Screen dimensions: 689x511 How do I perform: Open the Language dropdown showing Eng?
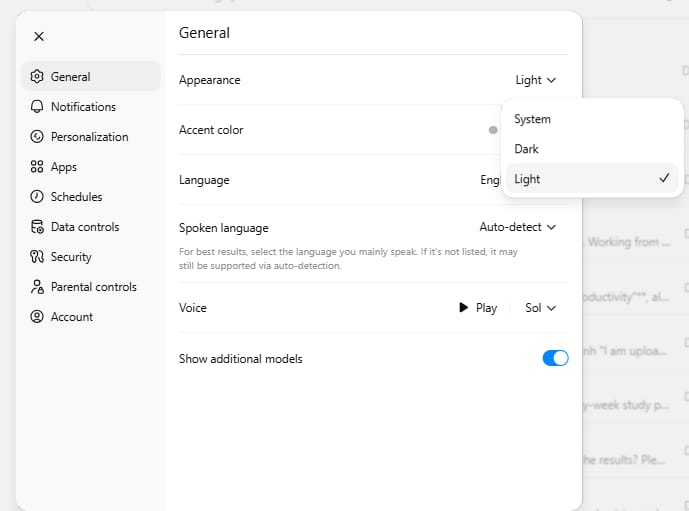click(490, 180)
